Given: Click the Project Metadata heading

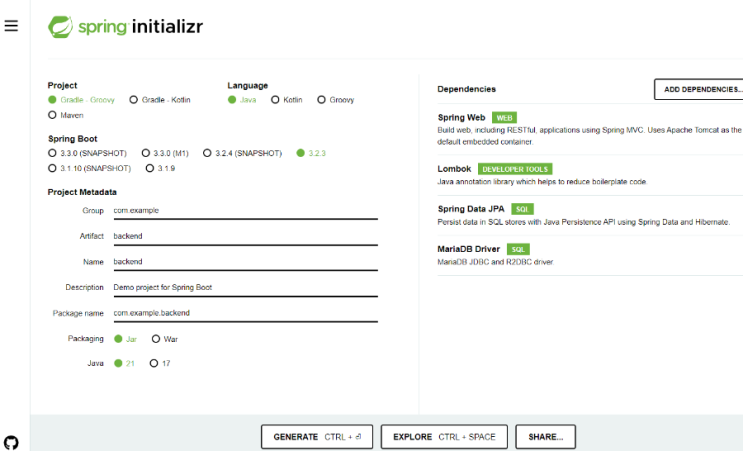Looking at the screenshot, I should click(x=82, y=192).
